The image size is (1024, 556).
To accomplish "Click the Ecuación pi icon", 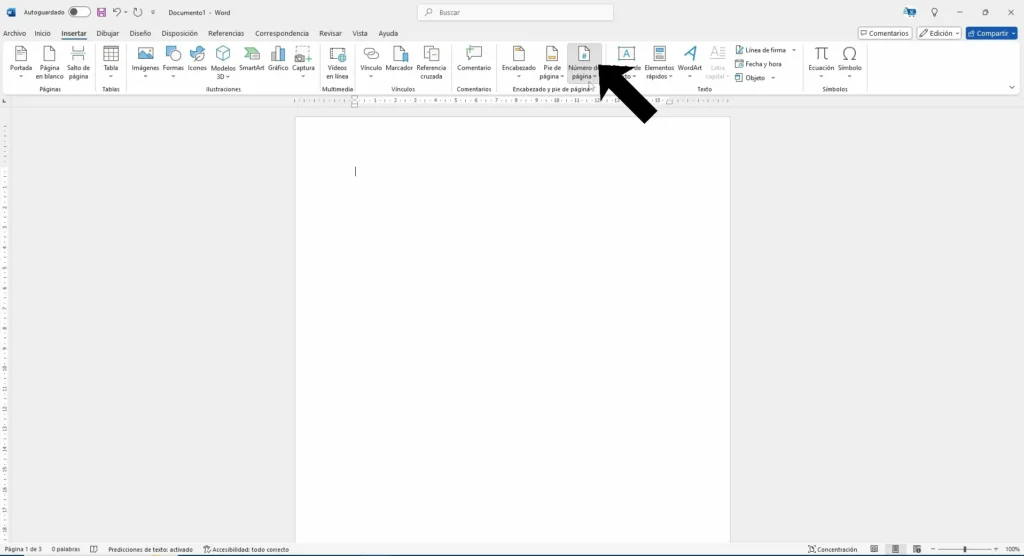I will pos(821,54).
